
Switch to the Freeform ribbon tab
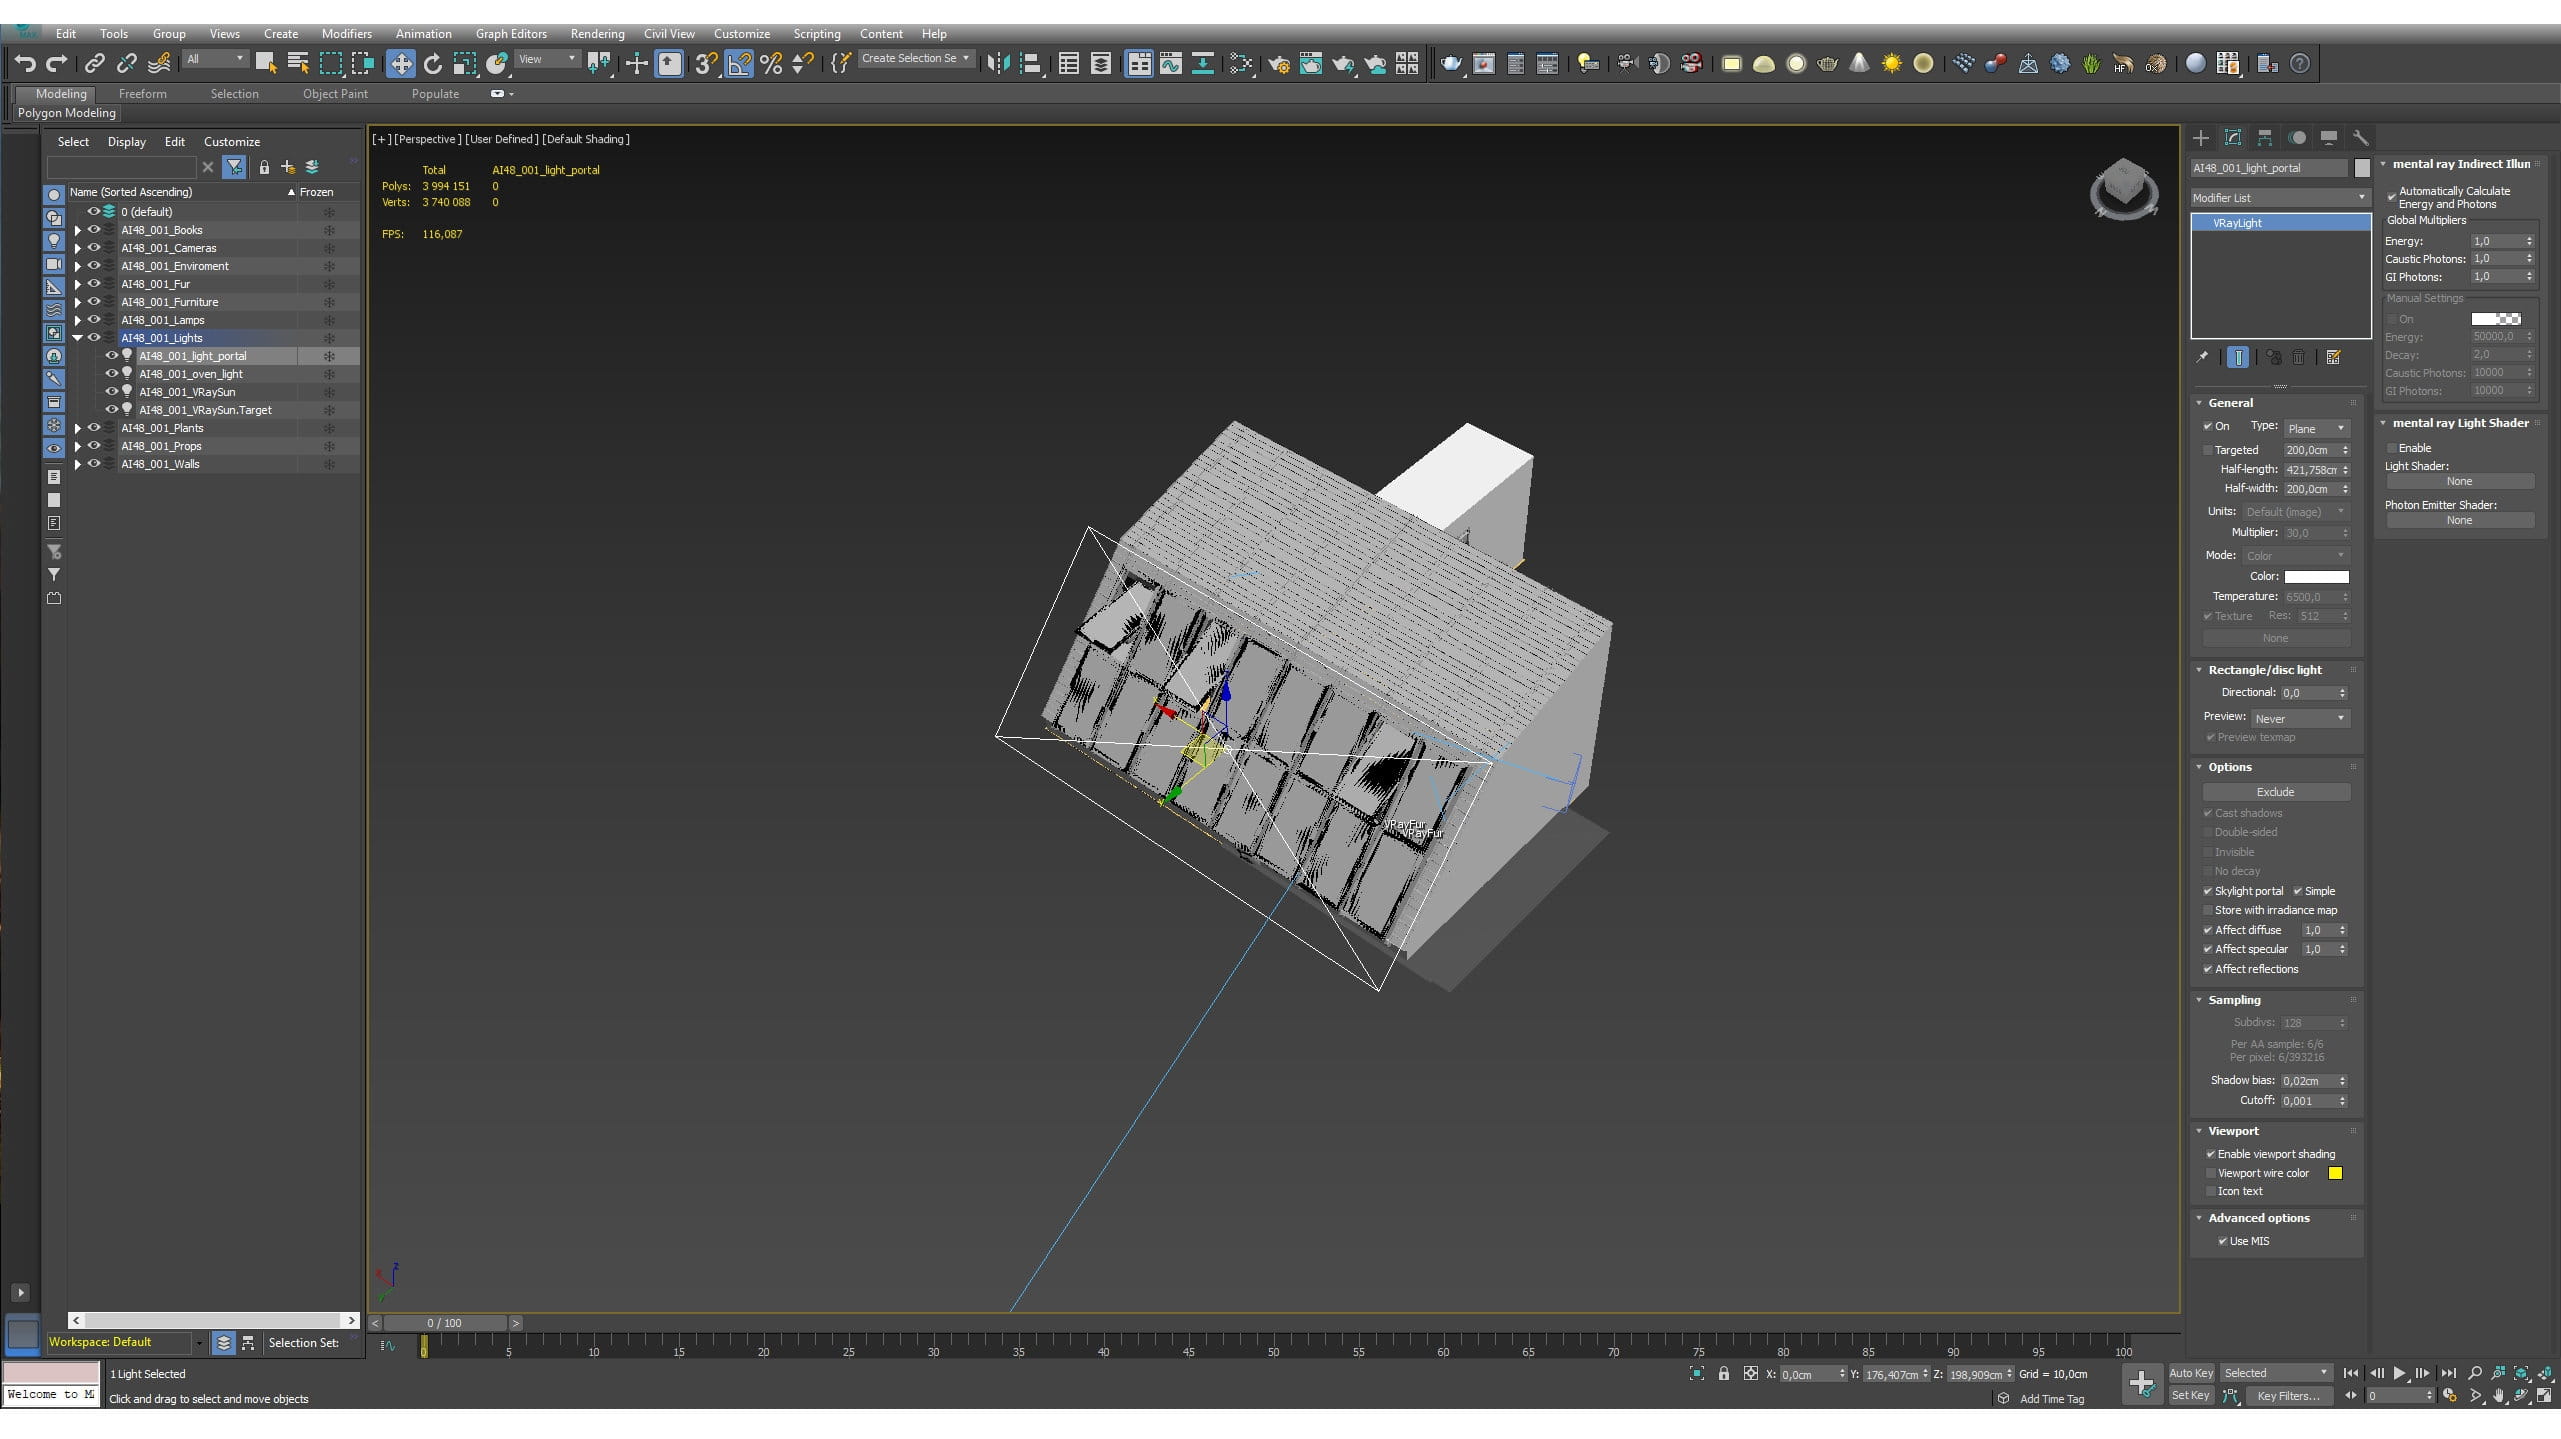coord(142,93)
